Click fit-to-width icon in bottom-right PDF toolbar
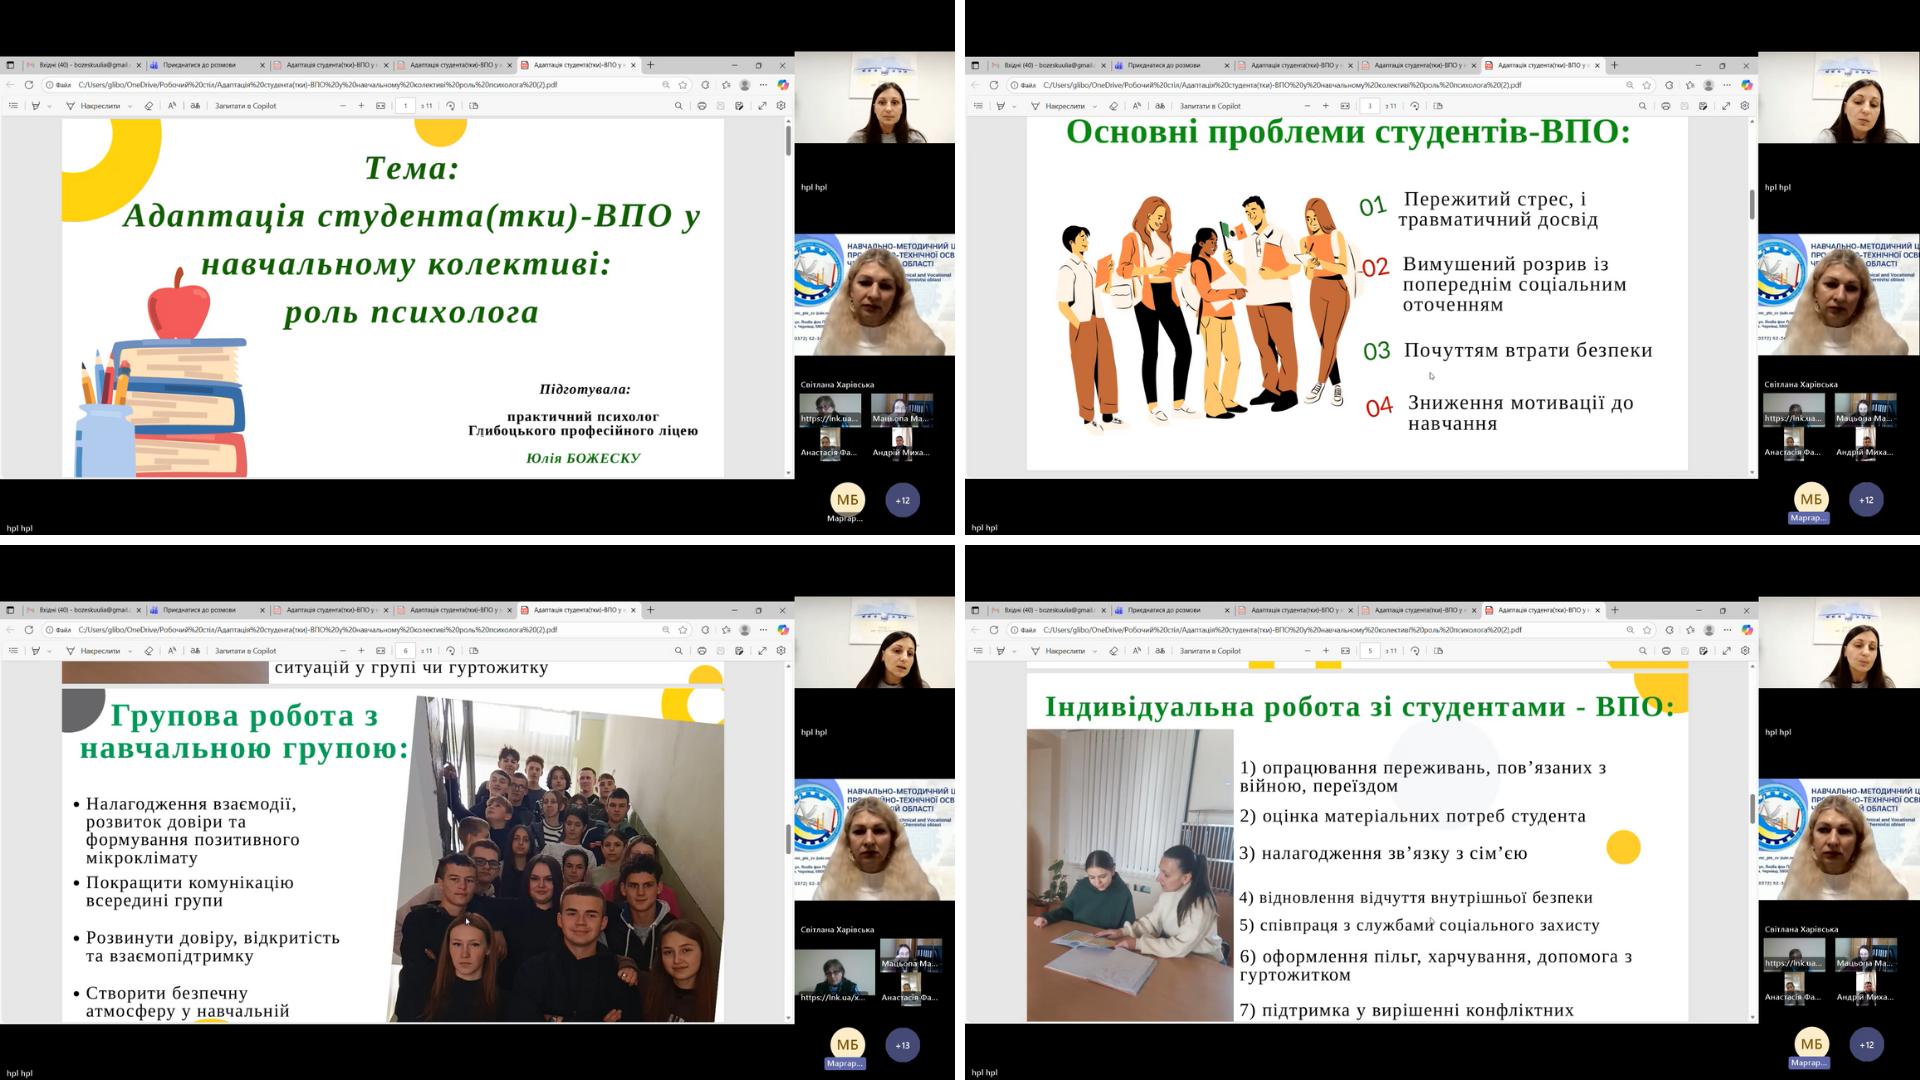Image resolution: width=1920 pixels, height=1080 pixels. point(1345,651)
